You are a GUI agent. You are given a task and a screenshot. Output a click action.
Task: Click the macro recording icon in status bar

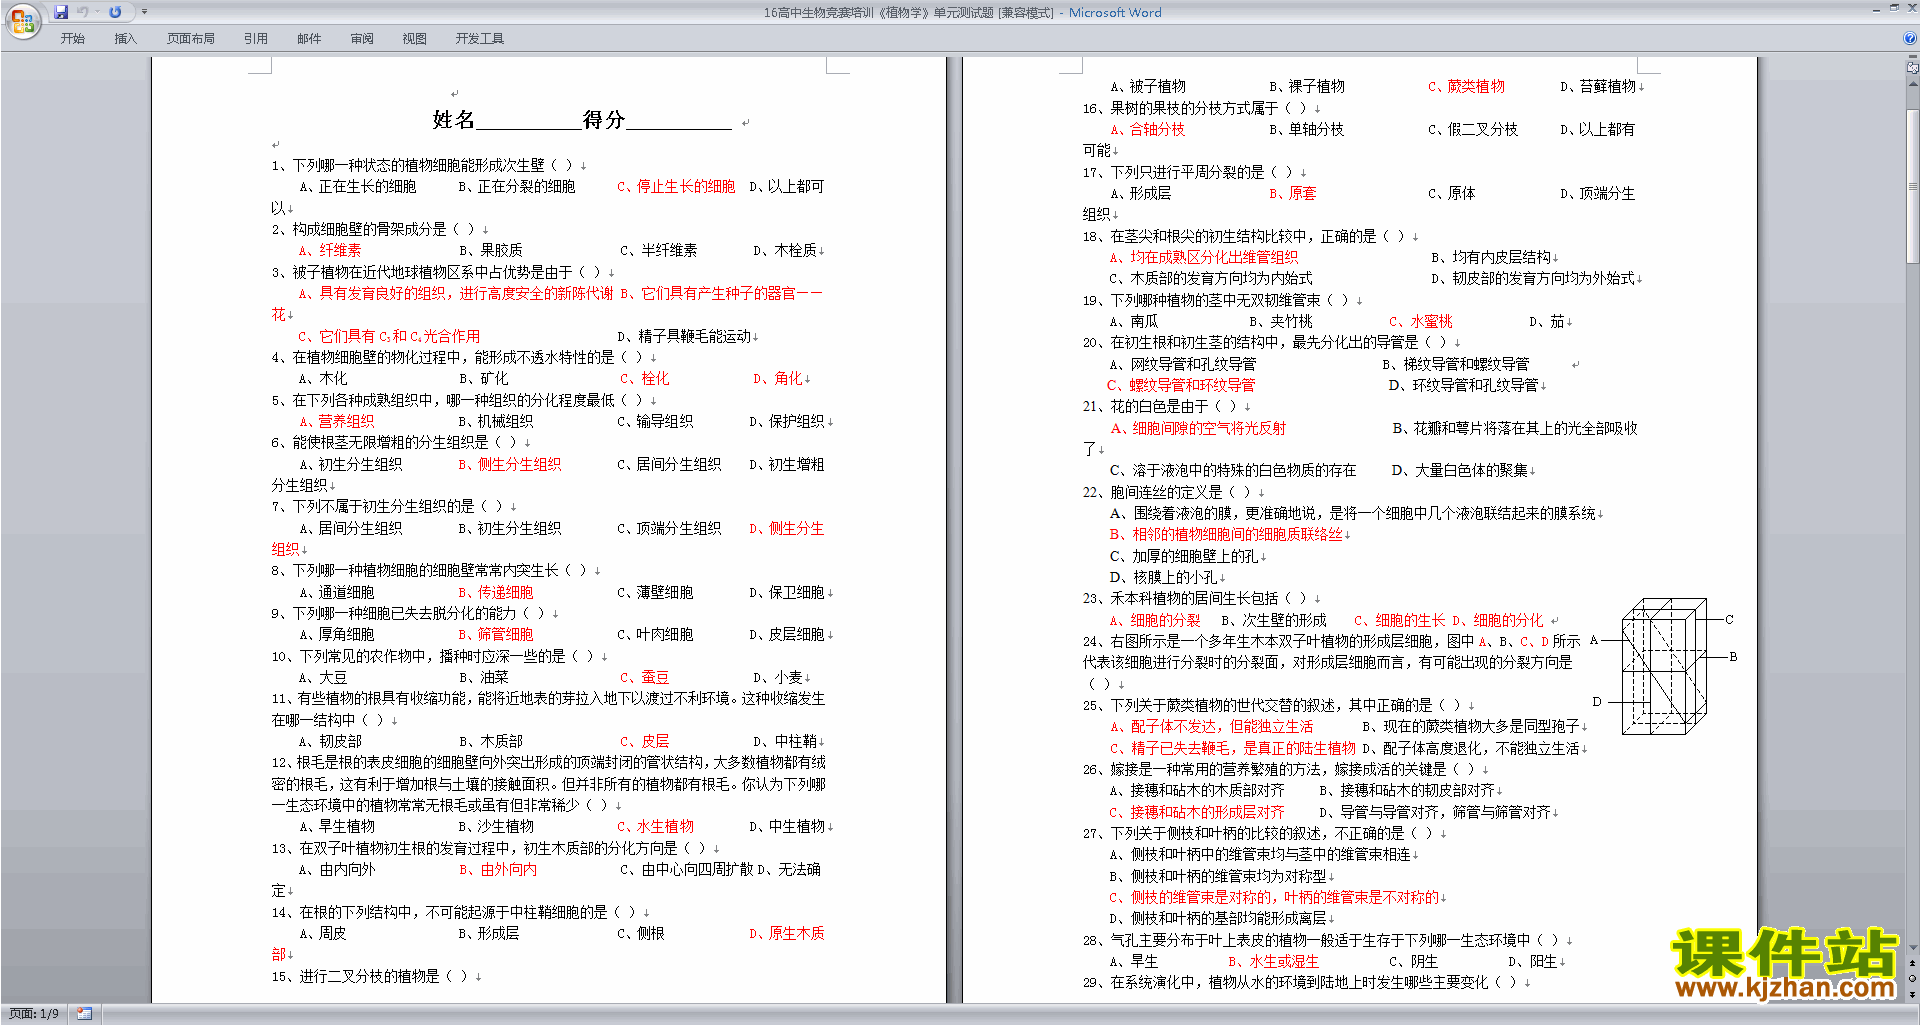tap(84, 1014)
